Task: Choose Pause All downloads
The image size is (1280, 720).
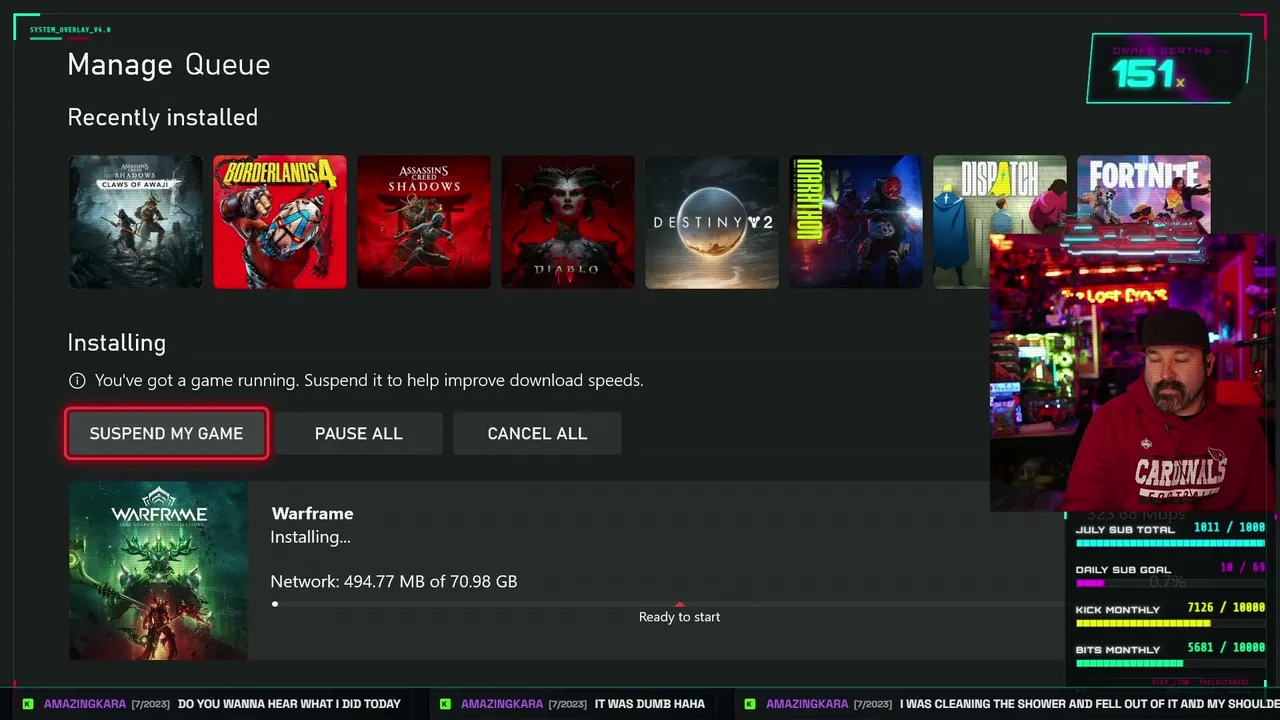Action: click(359, 433)
